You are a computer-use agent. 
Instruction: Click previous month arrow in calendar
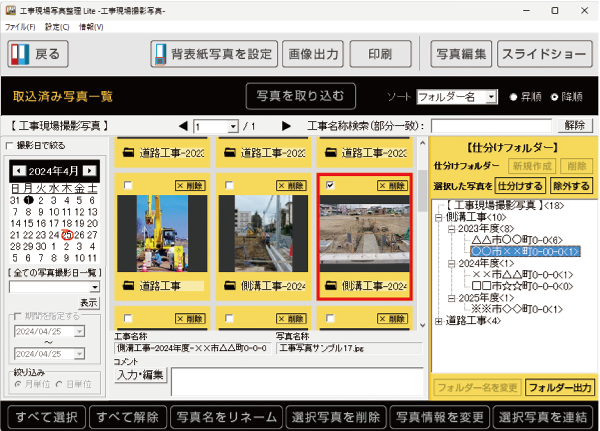(x=19, y=171)
